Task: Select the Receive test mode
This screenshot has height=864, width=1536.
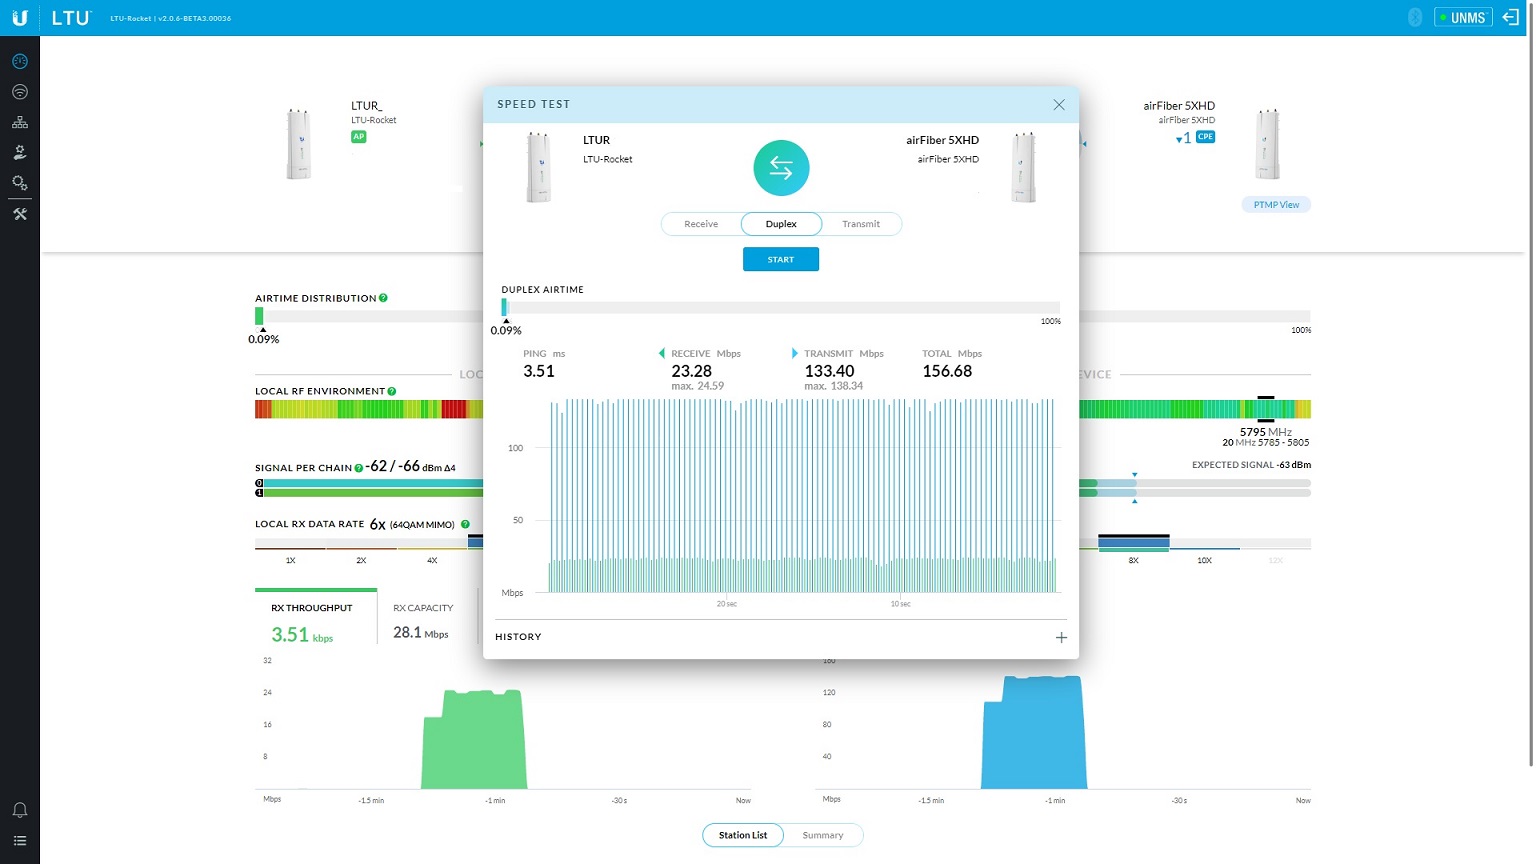Action: click(701, 224)
